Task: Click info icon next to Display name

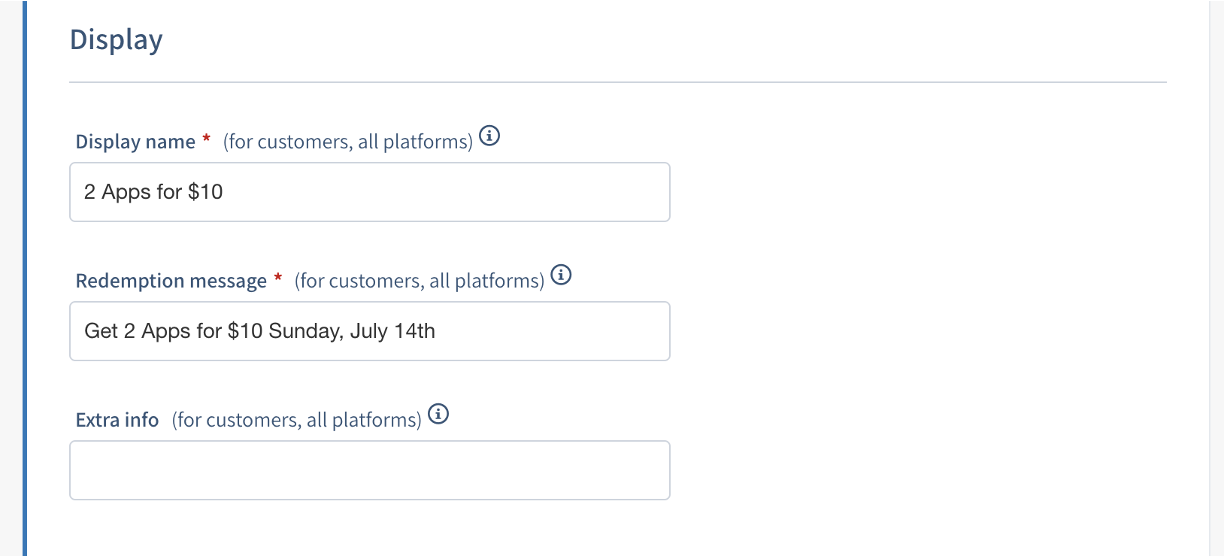Action: (x=490, y=137)
